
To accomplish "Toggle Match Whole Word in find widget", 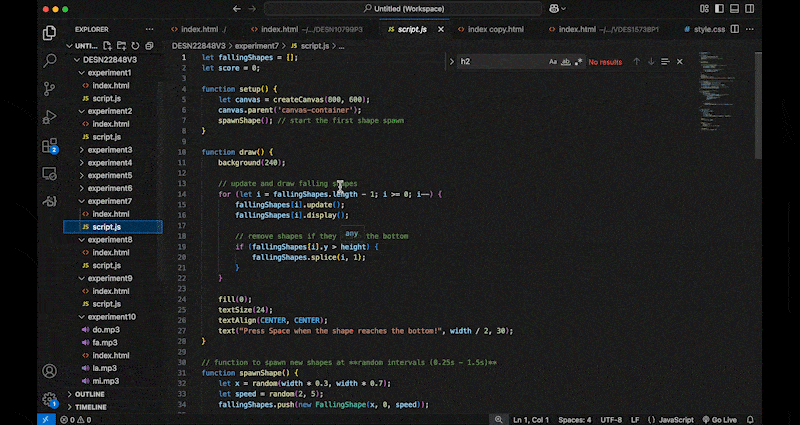I will [x=566, y=62].
